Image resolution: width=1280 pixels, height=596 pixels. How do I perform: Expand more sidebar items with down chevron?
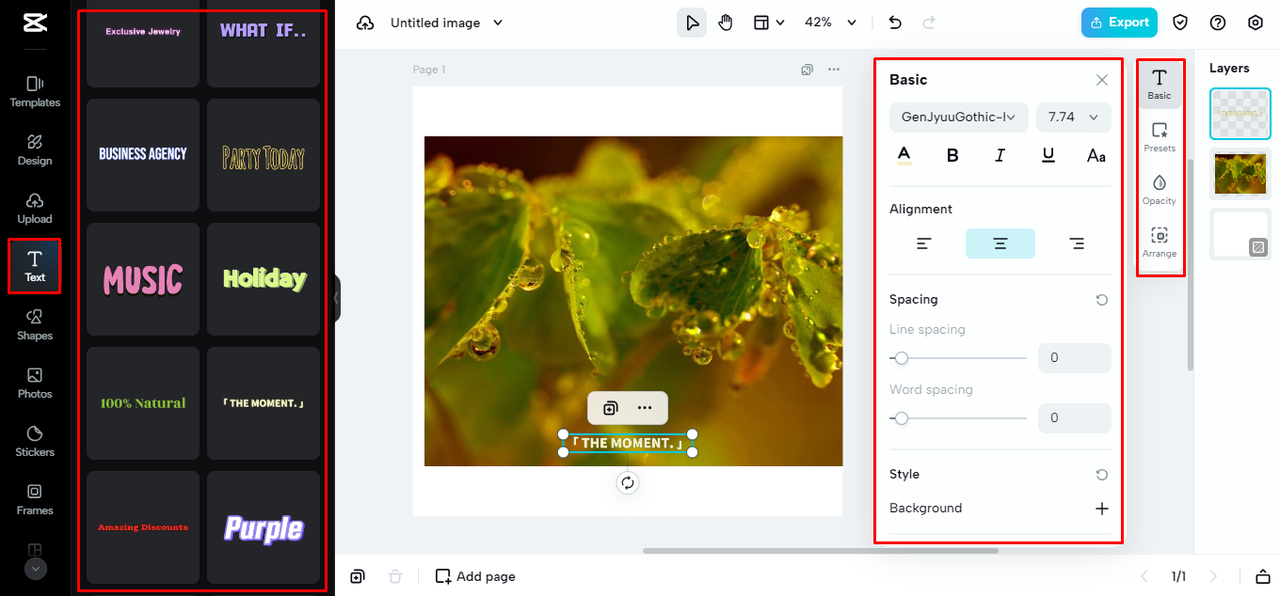tap(35, 569)
